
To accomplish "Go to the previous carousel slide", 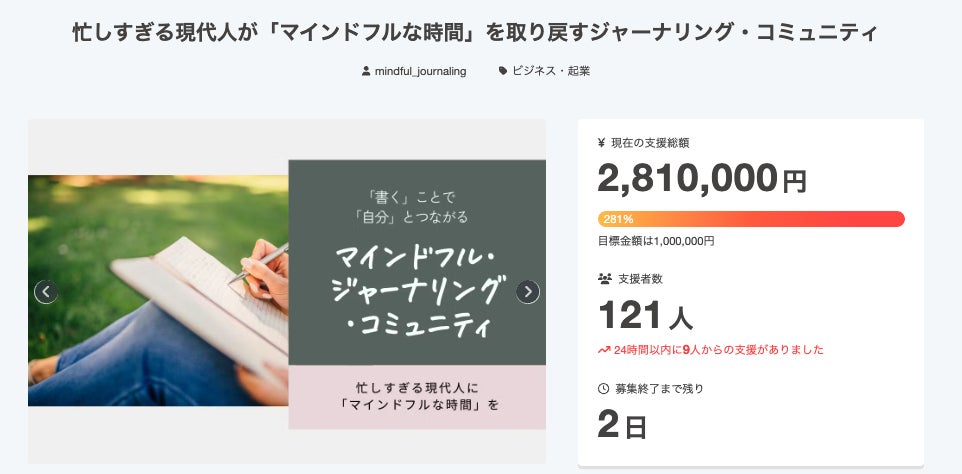I will (46, 292).
